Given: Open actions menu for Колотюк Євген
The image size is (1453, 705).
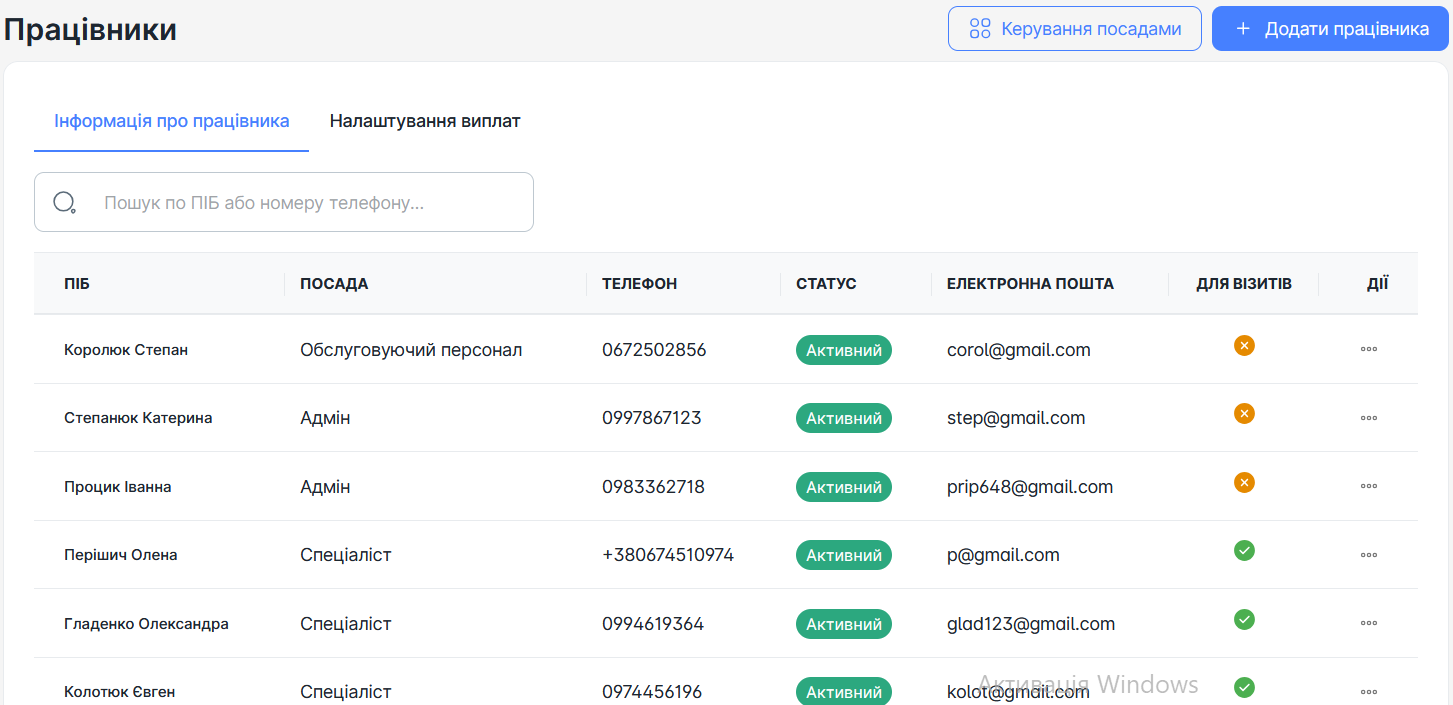Looking at the screenshot, I should tap(1369, 691).
